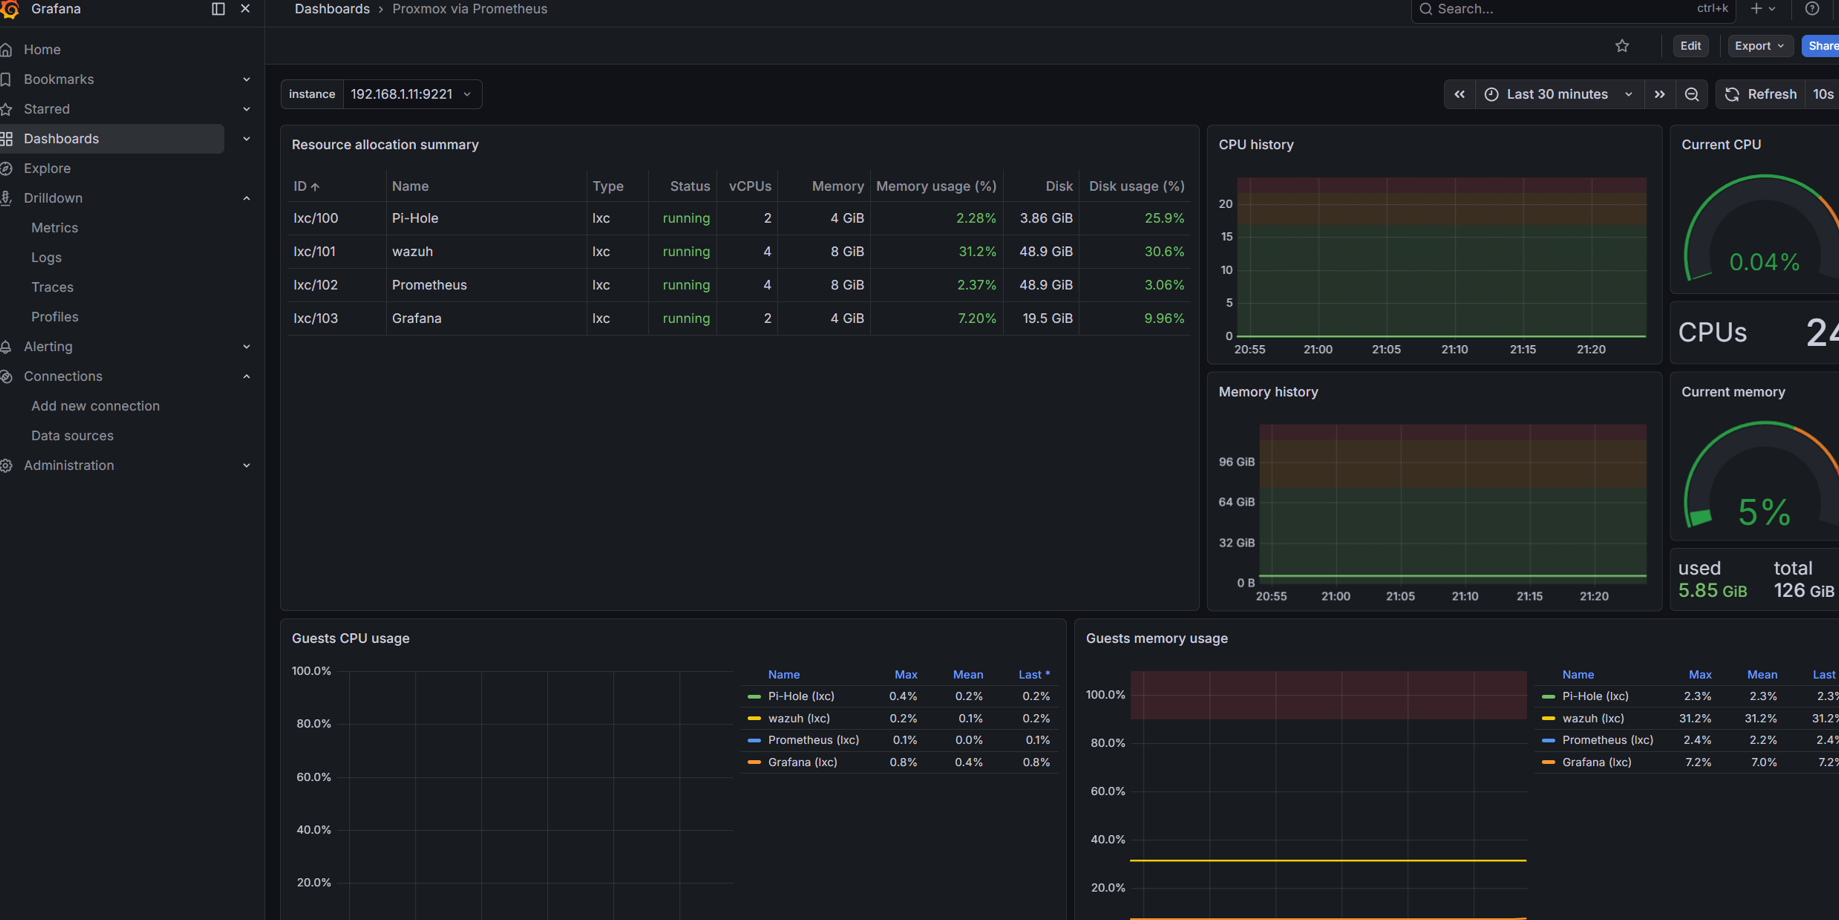Toggle the Grafana (lxc) series in Guests memory usage
Image resolution: width=1839 pixels, height=920 pixels.
[x=1598, y=762]
